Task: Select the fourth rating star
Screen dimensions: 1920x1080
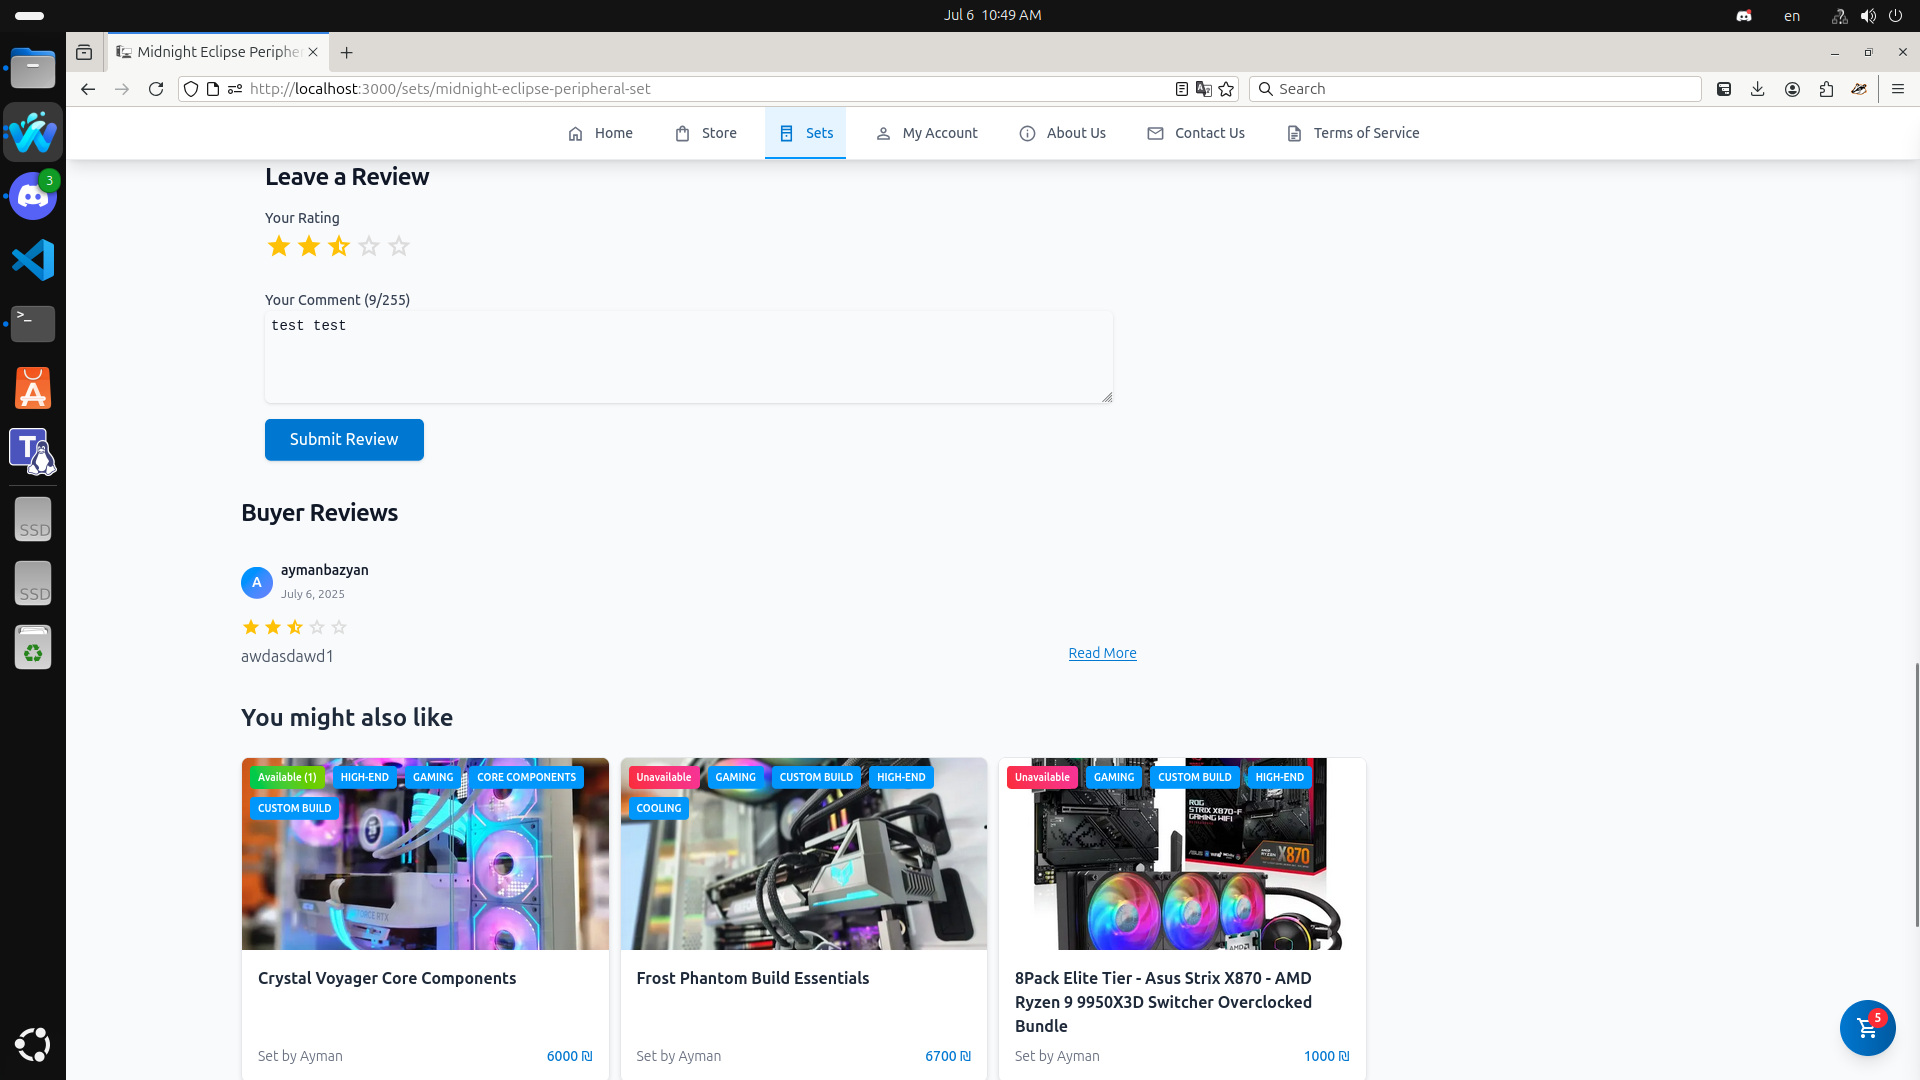Action: [369, 246]
